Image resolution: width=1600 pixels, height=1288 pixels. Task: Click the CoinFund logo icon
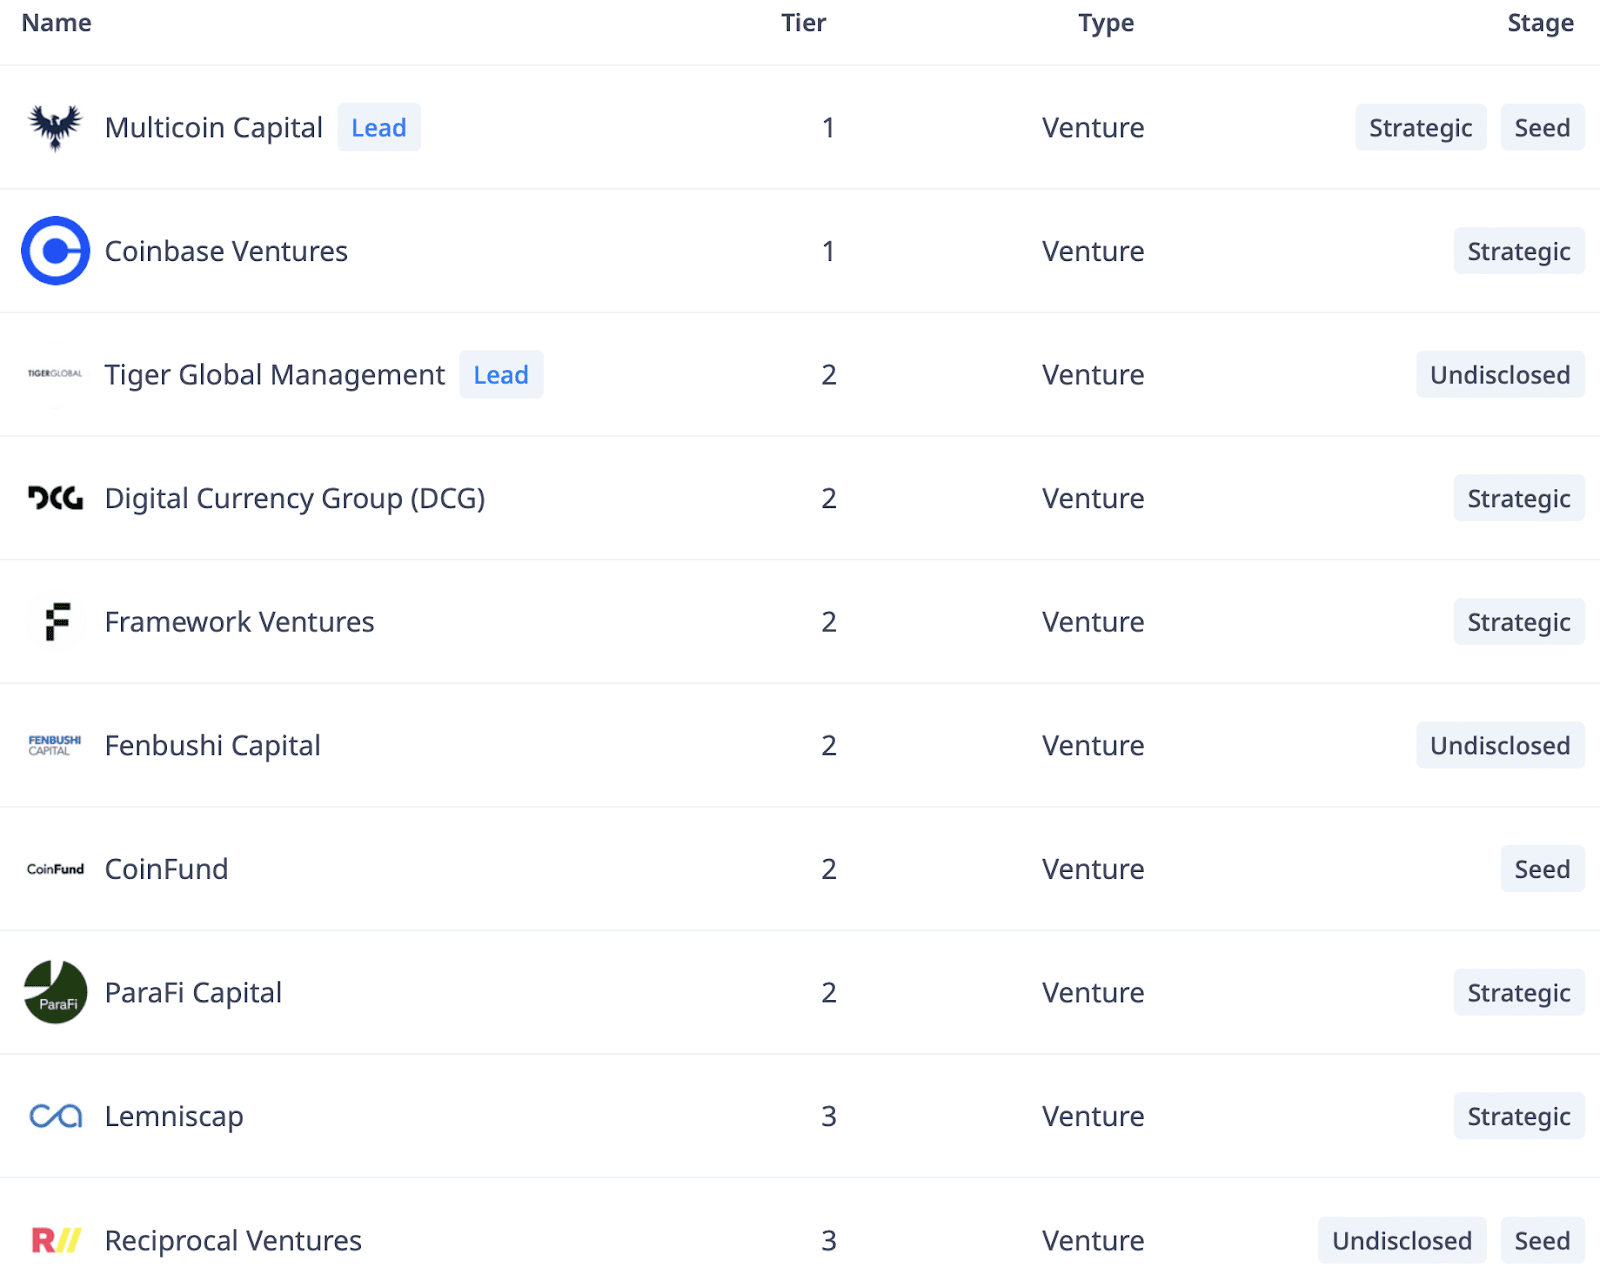(x=55, y=869)
